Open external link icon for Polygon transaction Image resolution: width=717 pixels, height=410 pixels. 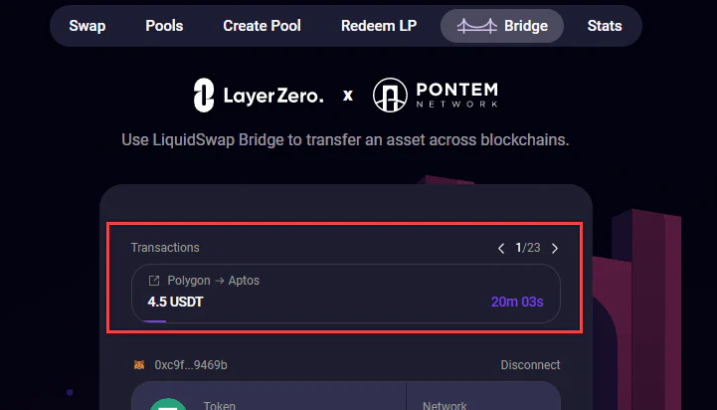coord(154,281)
